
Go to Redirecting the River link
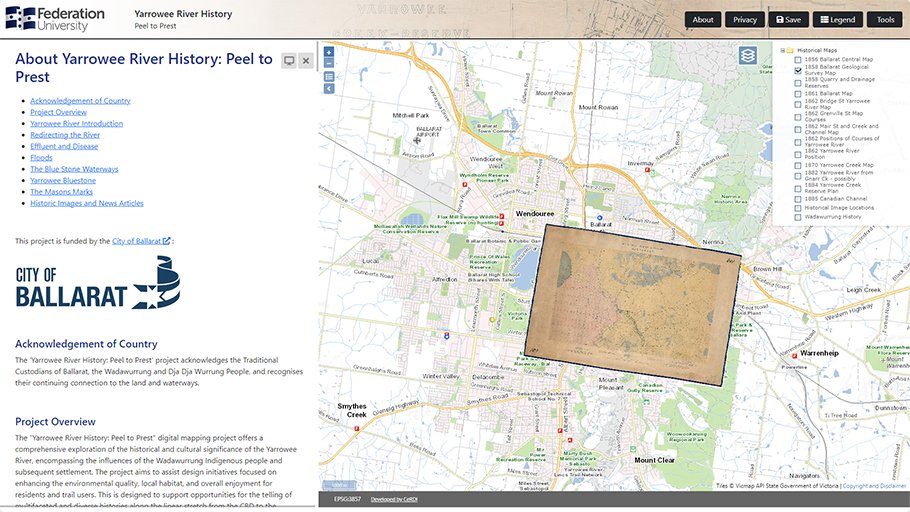pos(65,135)
